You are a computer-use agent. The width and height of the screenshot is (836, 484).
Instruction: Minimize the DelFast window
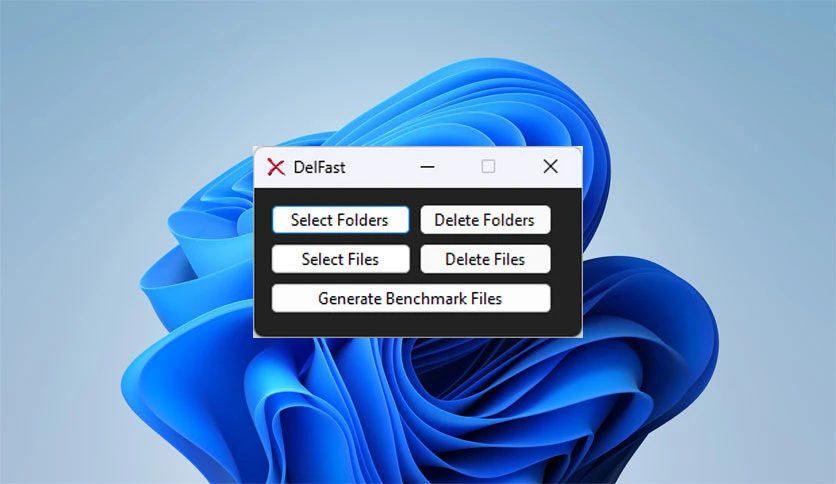coord(427,167)
